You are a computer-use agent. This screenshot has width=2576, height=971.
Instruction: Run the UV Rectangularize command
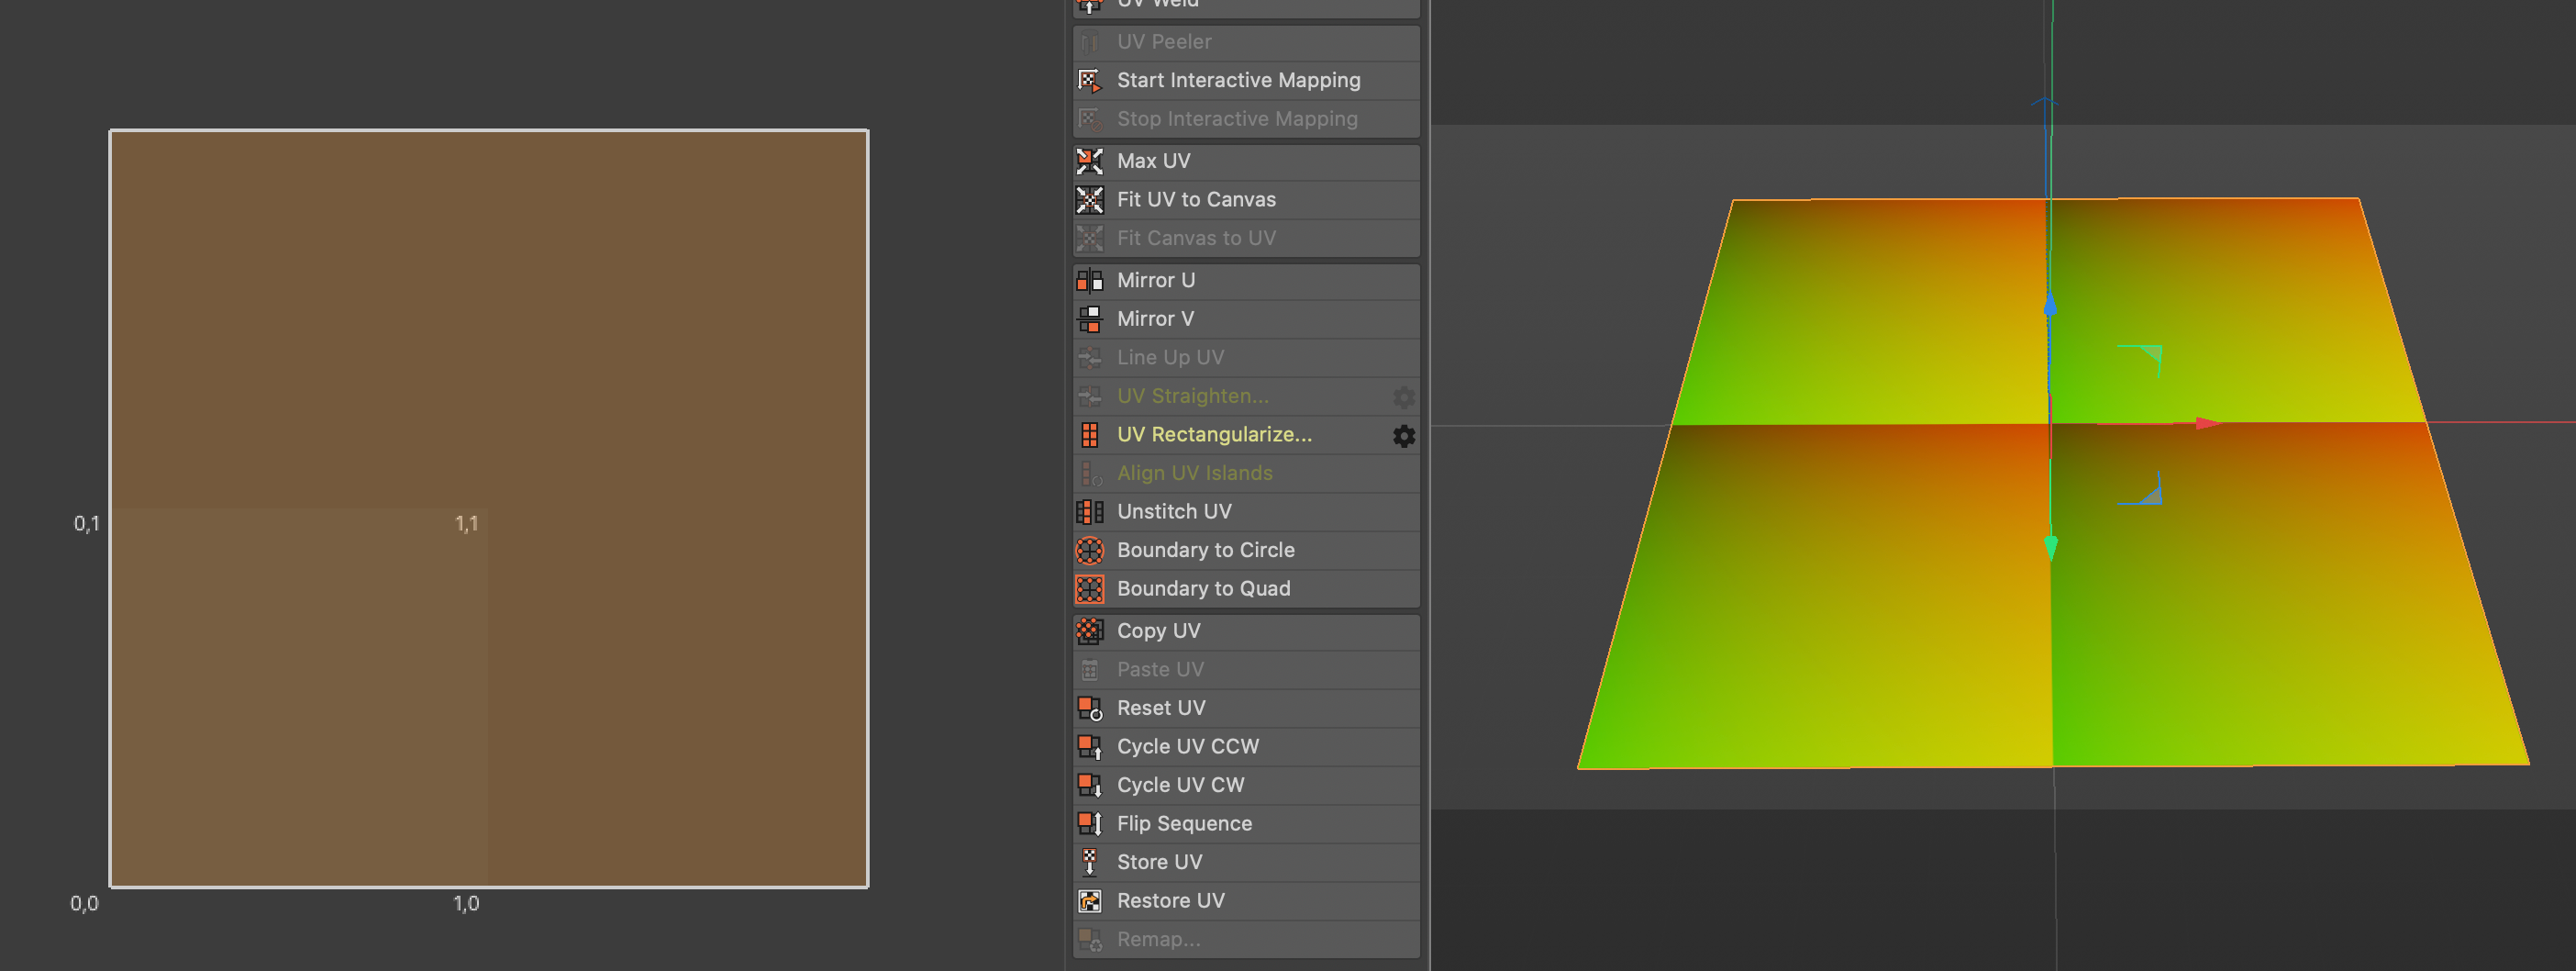point(1213,435)
